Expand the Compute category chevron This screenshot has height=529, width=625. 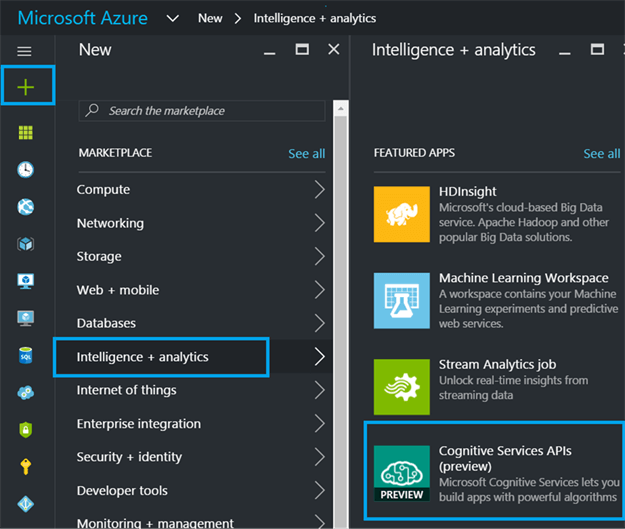pos(319,190)
